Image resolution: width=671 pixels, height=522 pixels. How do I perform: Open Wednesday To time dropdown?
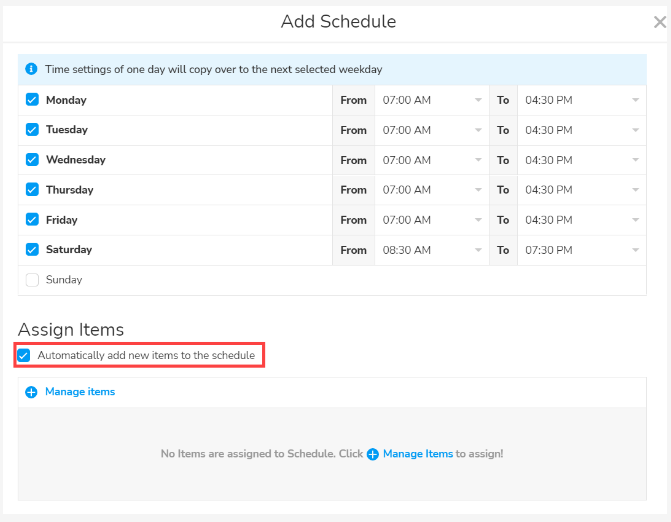(x=581, y=160)
